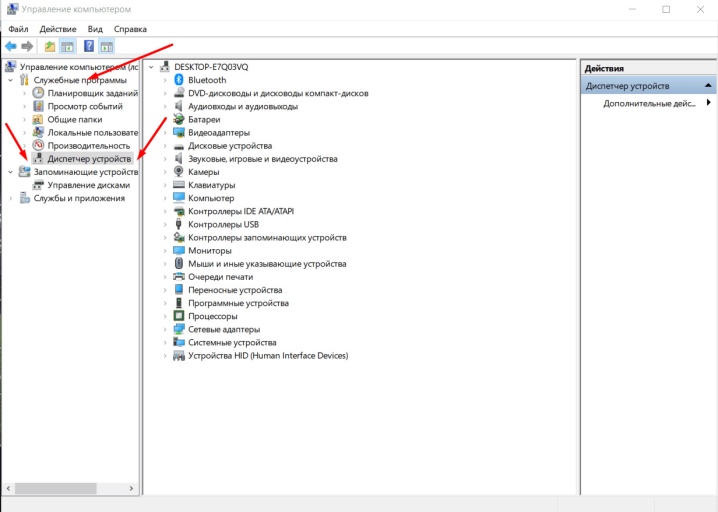Click the Мониторы monitor icon
The height and width of the screenshot is (512, 718).
[179, 251]
